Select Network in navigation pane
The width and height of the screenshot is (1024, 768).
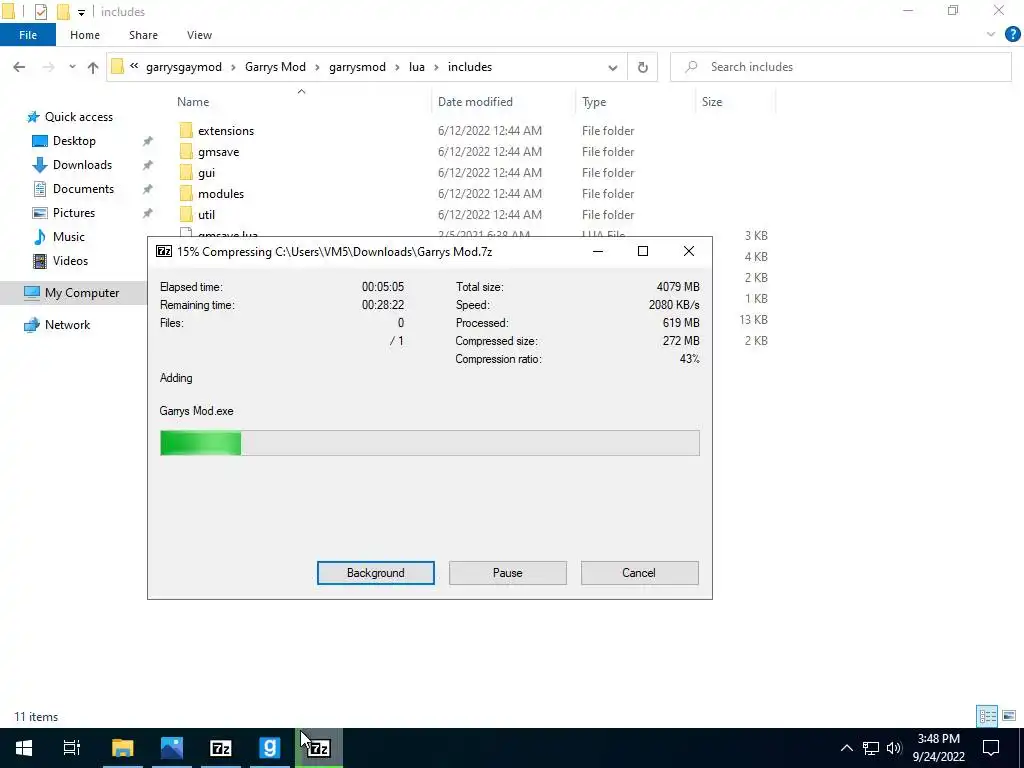pyautogui.click(x=67, y=325)
